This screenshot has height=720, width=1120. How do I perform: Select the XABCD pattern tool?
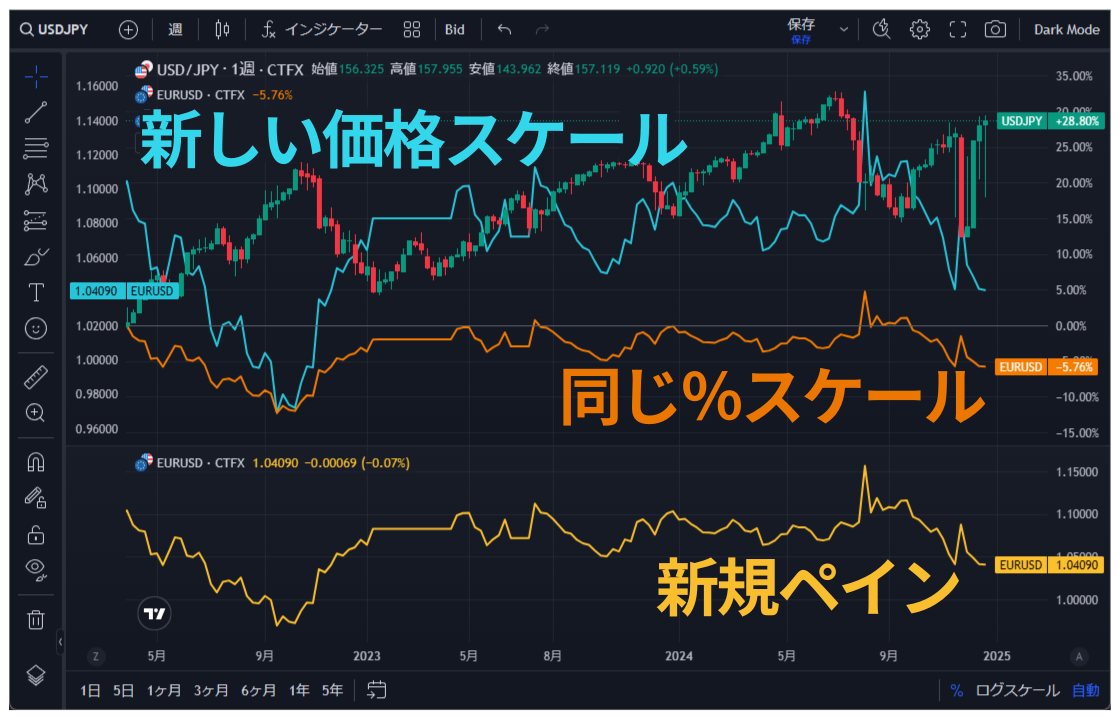[x=36, y=184]
